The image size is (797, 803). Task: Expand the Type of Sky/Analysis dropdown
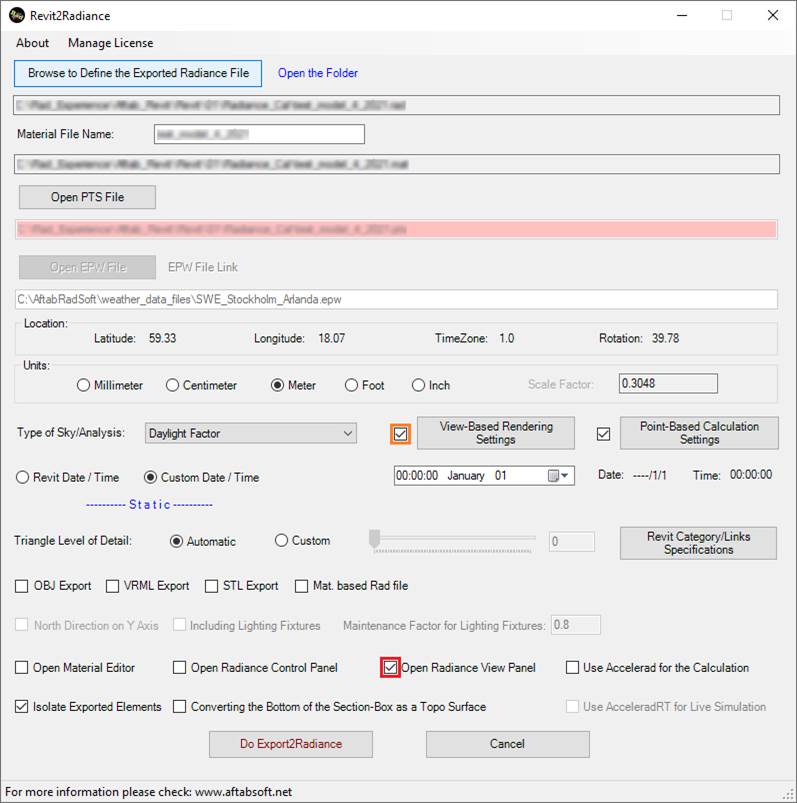click(x=250, y=433)
